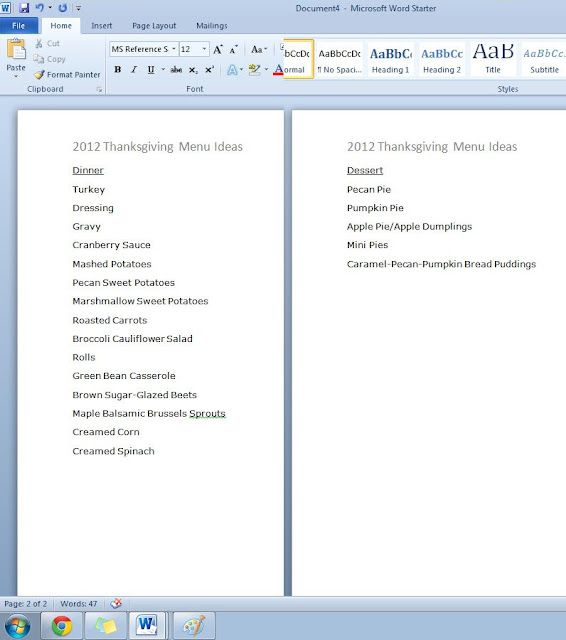This screenshot has width=566, height=640.
Task: Click the Words: 47 count in status bar
Action: pos(79,604)
